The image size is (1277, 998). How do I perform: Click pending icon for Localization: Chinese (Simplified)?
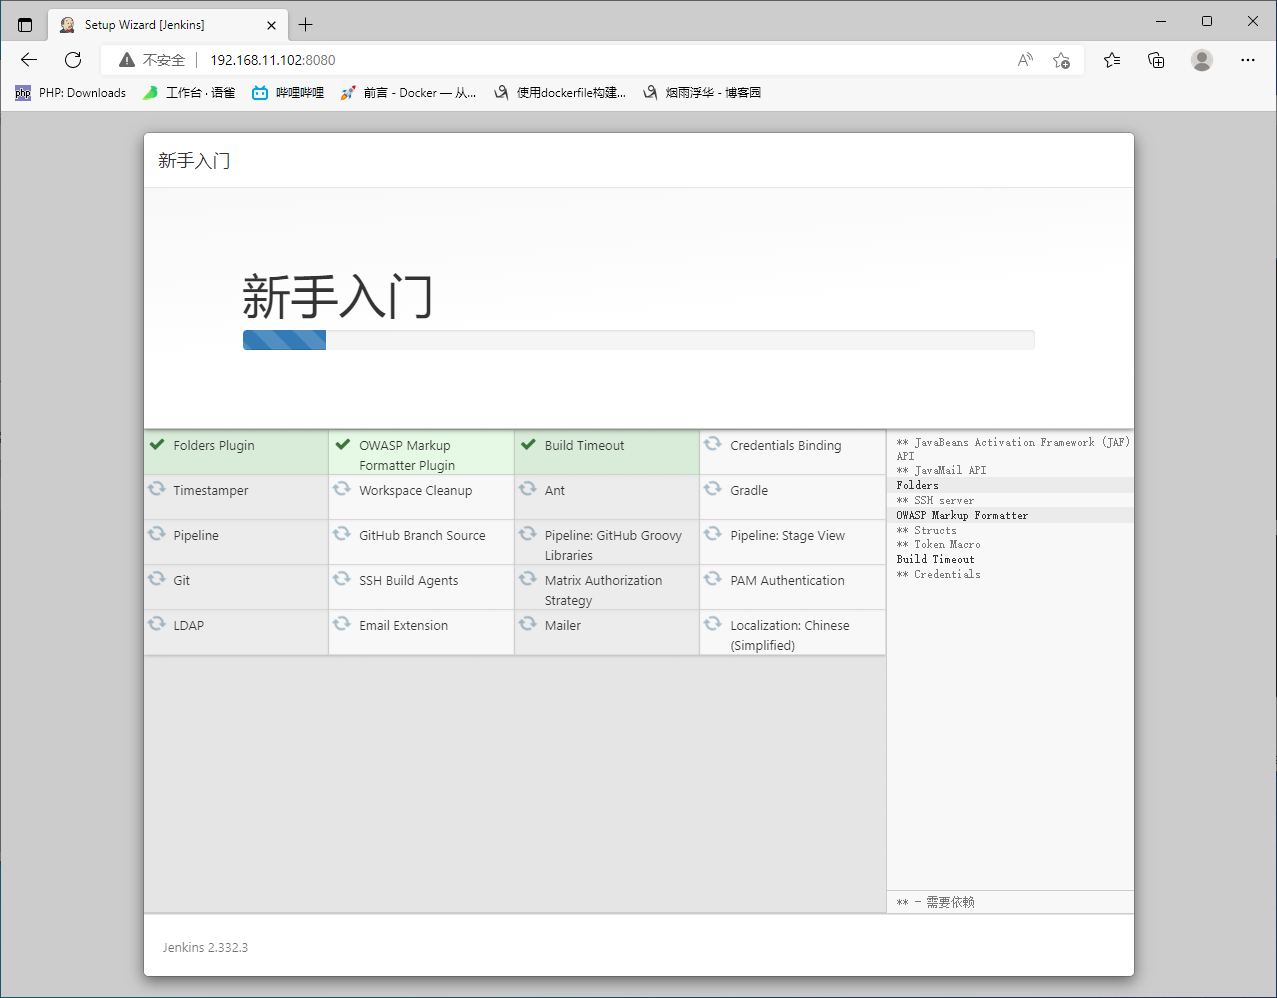713,624
